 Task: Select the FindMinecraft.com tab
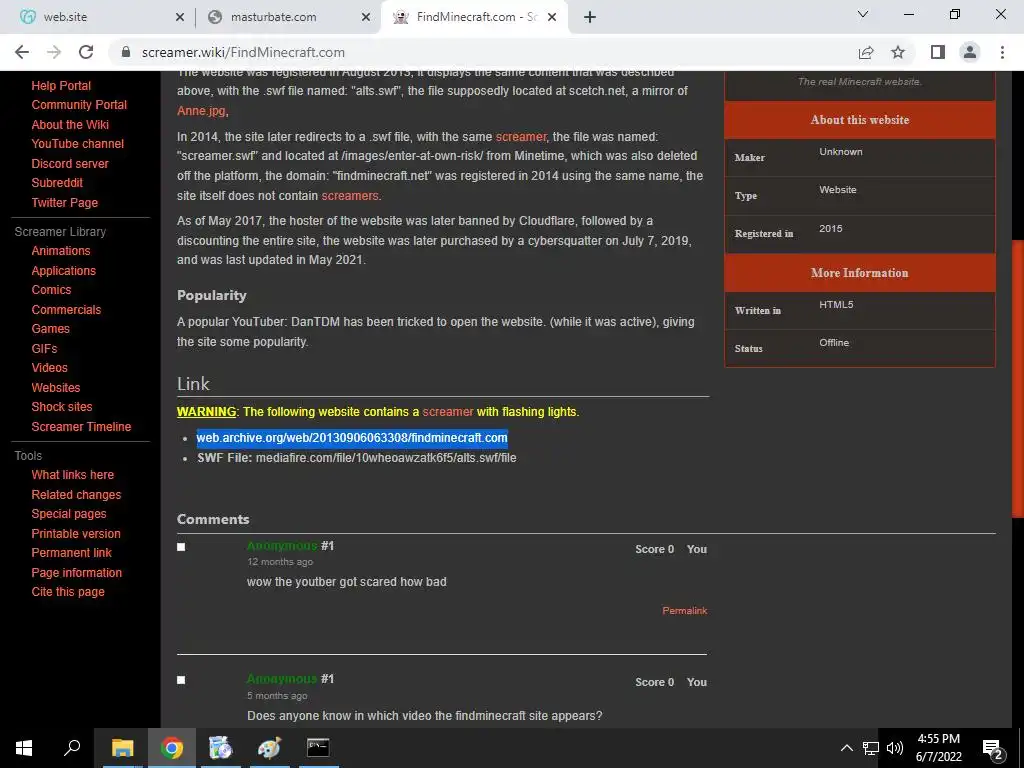coord(473,18)
